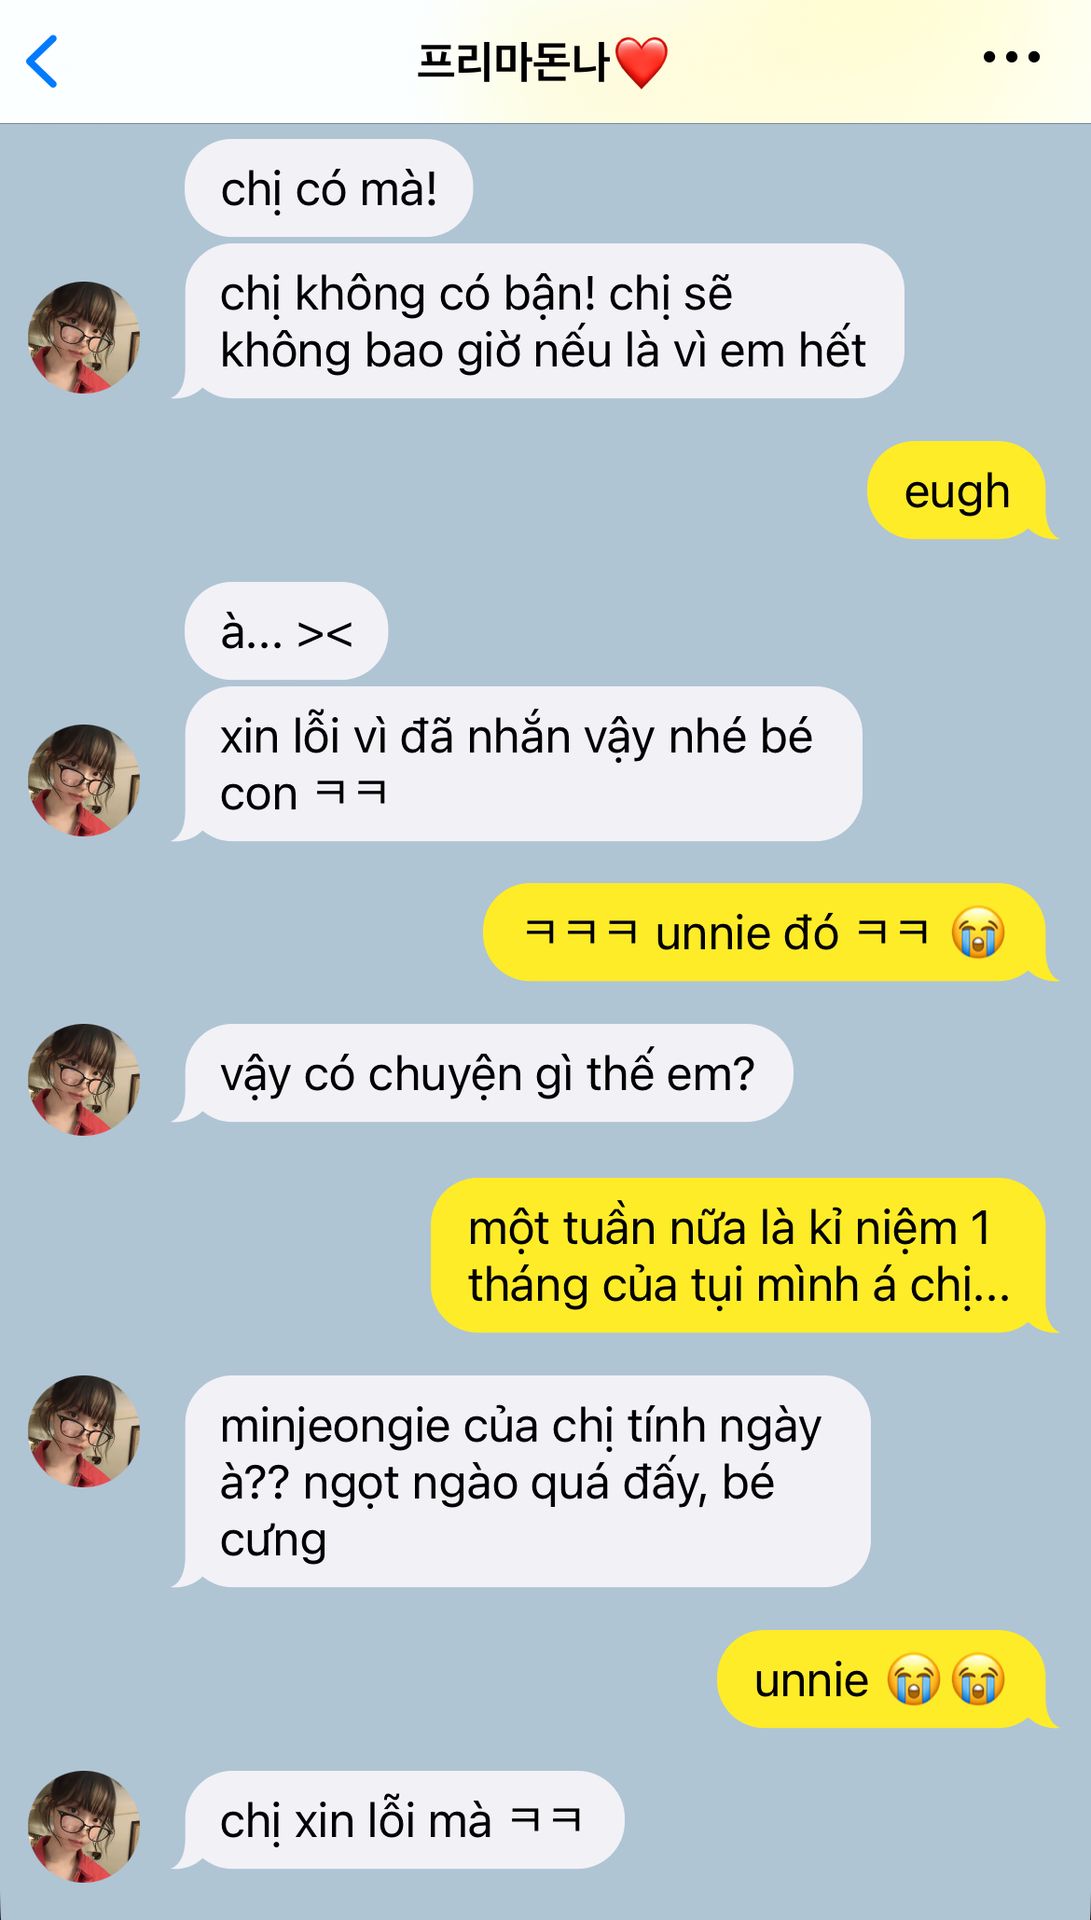Image resolution: width=1091 pixels, height=1920 pixels.
Task: Select the yellow 'eugh' message bubble
Action: [960, 491]
